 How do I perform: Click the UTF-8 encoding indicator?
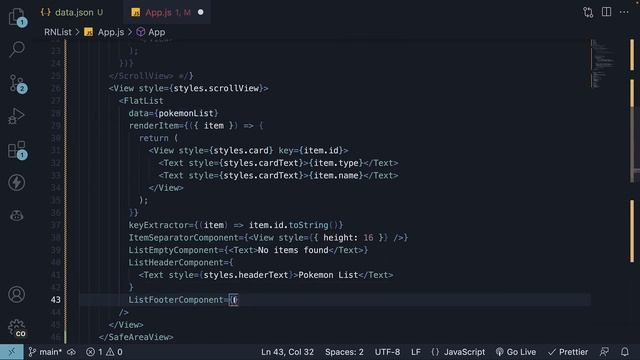pyautogui.click(x=387, y=352)
